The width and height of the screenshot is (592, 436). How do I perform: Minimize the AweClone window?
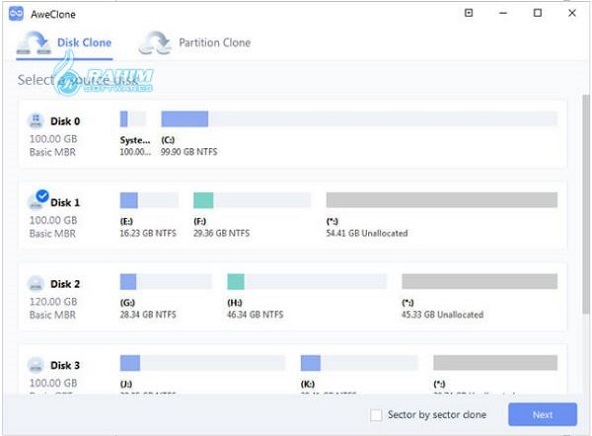pyautogui.click(x=503, y=13)
